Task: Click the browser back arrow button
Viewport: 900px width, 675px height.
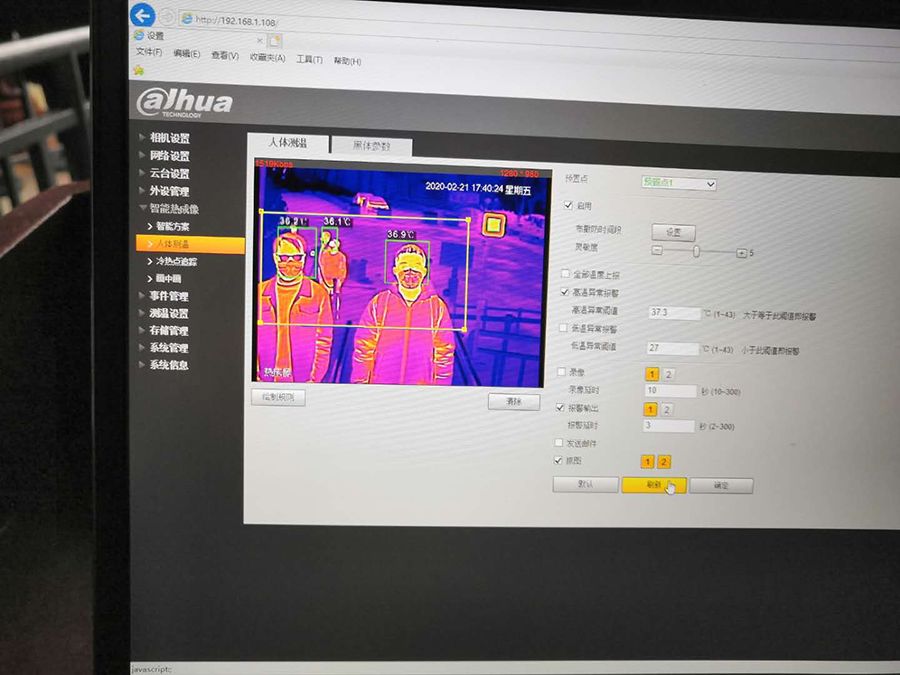Action: (x=142, y=15)
